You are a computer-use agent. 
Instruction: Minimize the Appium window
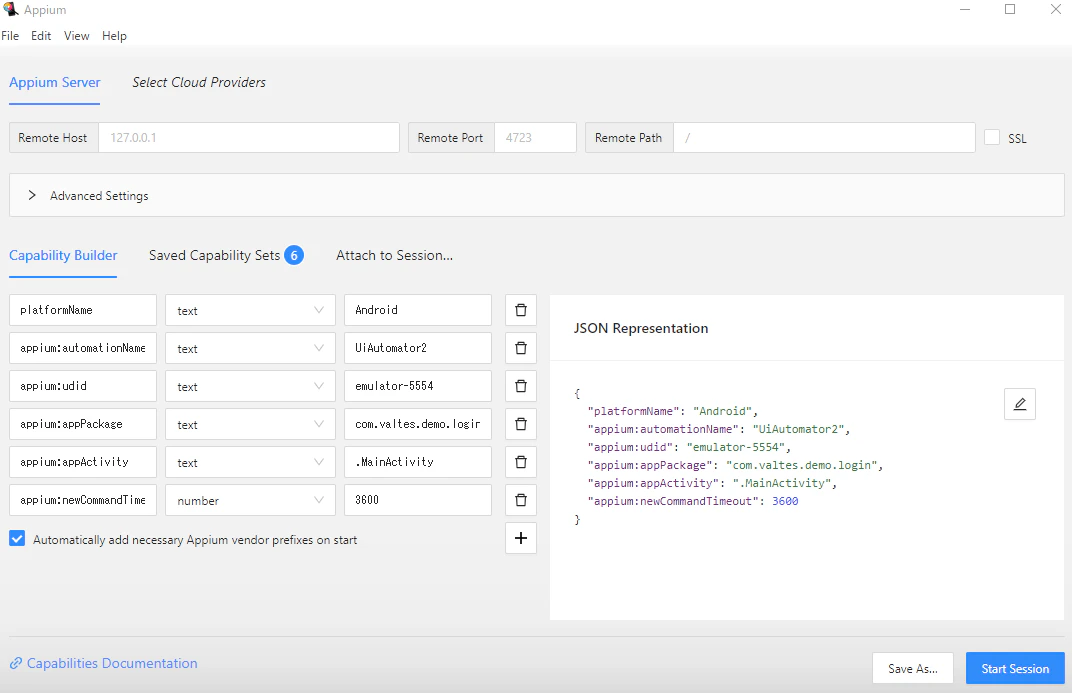point(965,10)
